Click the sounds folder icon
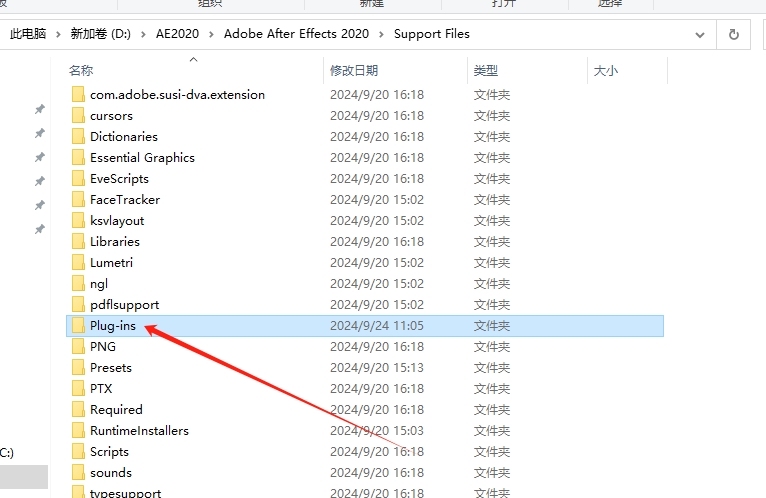The height and width of the screenshot is (498, 766). coord(78,473)
